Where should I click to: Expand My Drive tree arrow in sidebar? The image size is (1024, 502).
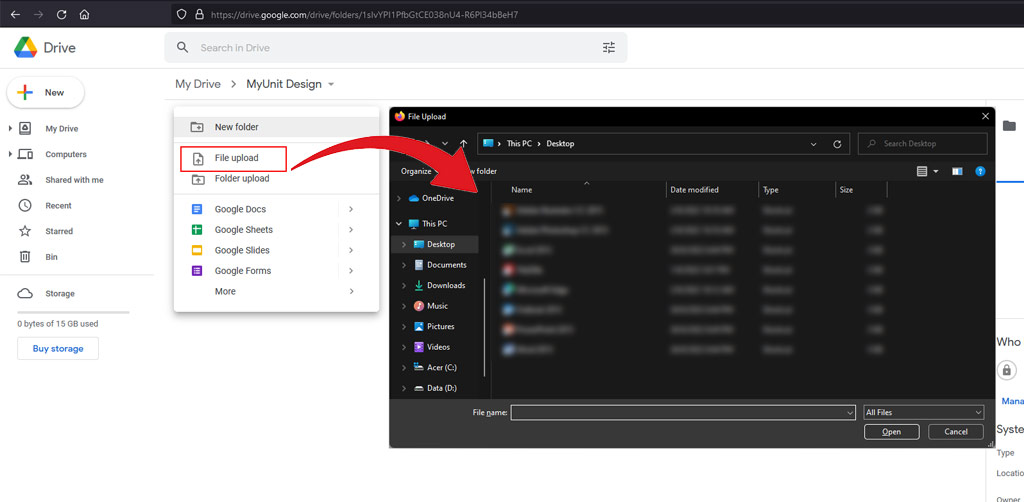tap(10, 129)
